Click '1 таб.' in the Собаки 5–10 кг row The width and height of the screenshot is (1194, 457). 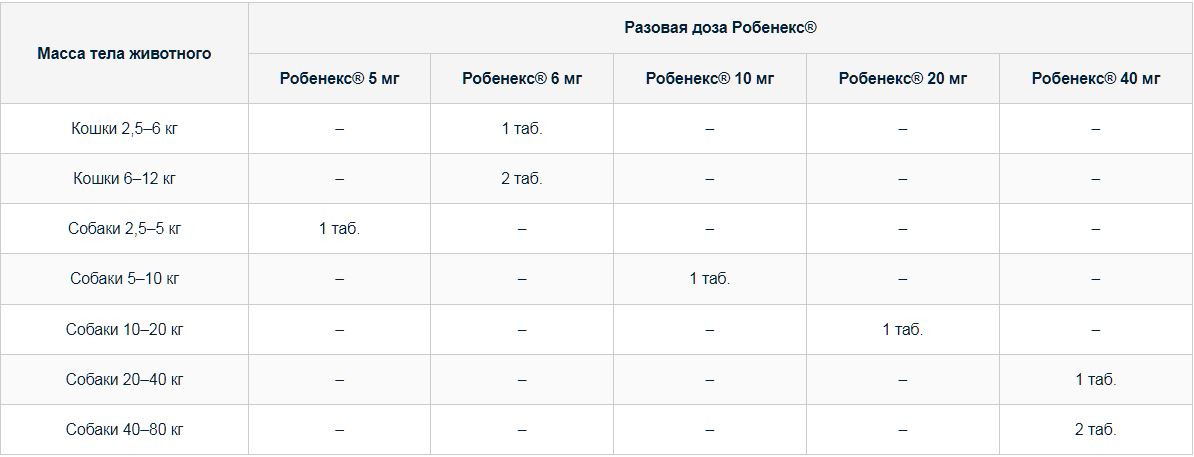coord(710,279)
